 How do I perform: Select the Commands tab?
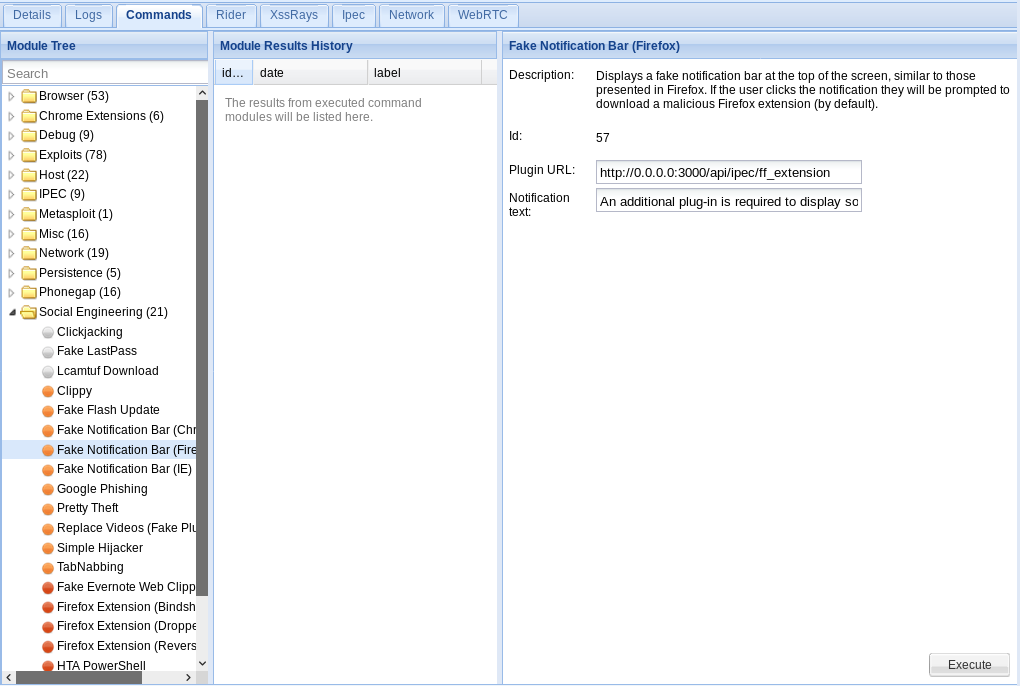pyautogui.click(x=159, y=15)
